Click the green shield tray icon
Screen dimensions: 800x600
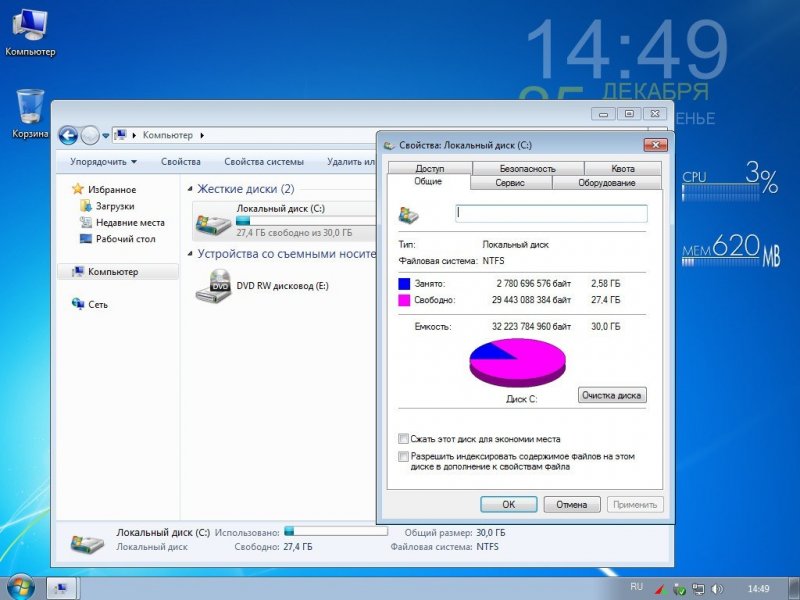pos(679,590)
